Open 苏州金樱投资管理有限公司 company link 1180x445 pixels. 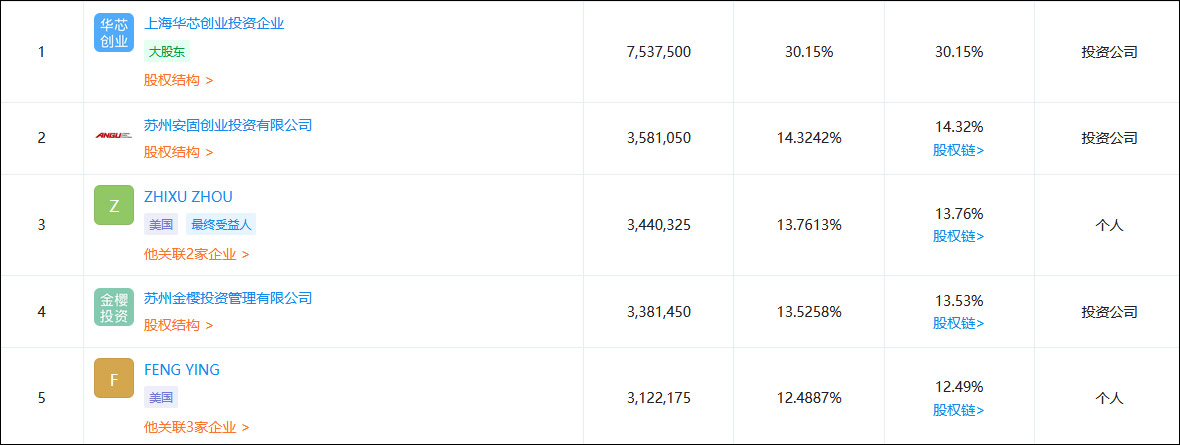[x=228, y=298]
